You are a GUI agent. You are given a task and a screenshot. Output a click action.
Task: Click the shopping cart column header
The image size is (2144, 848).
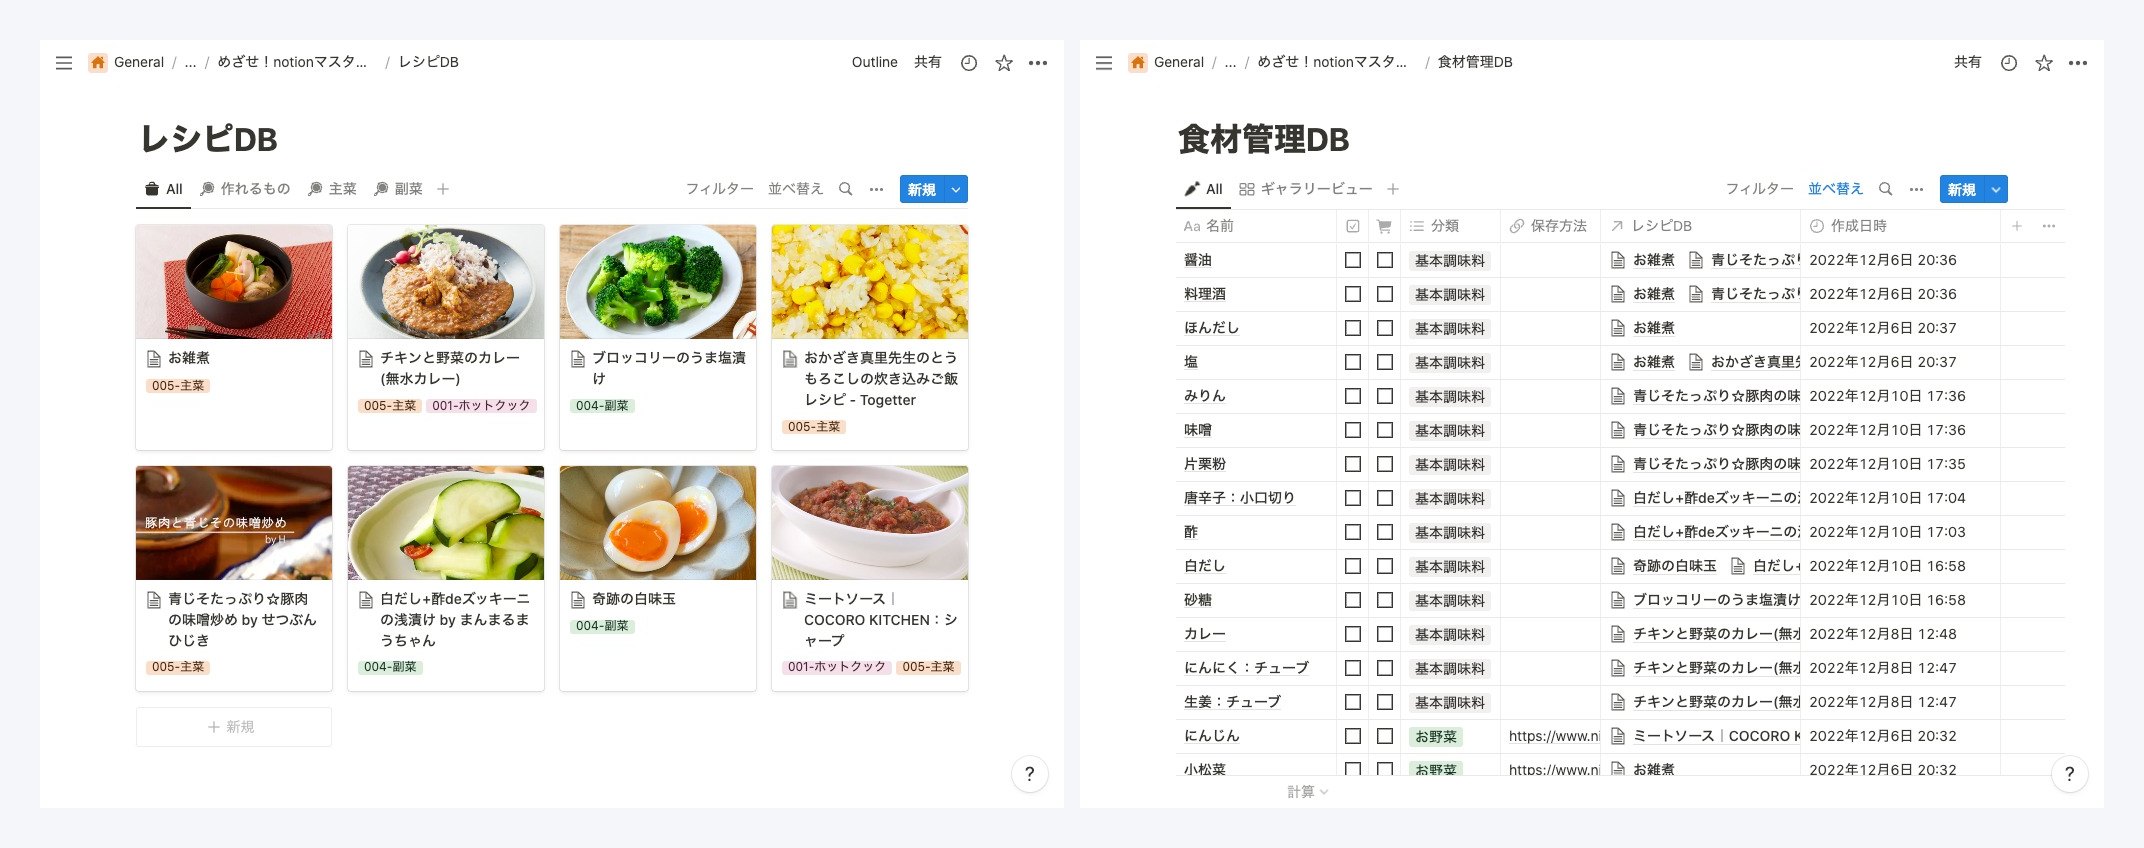click(x=1385, y=226)
